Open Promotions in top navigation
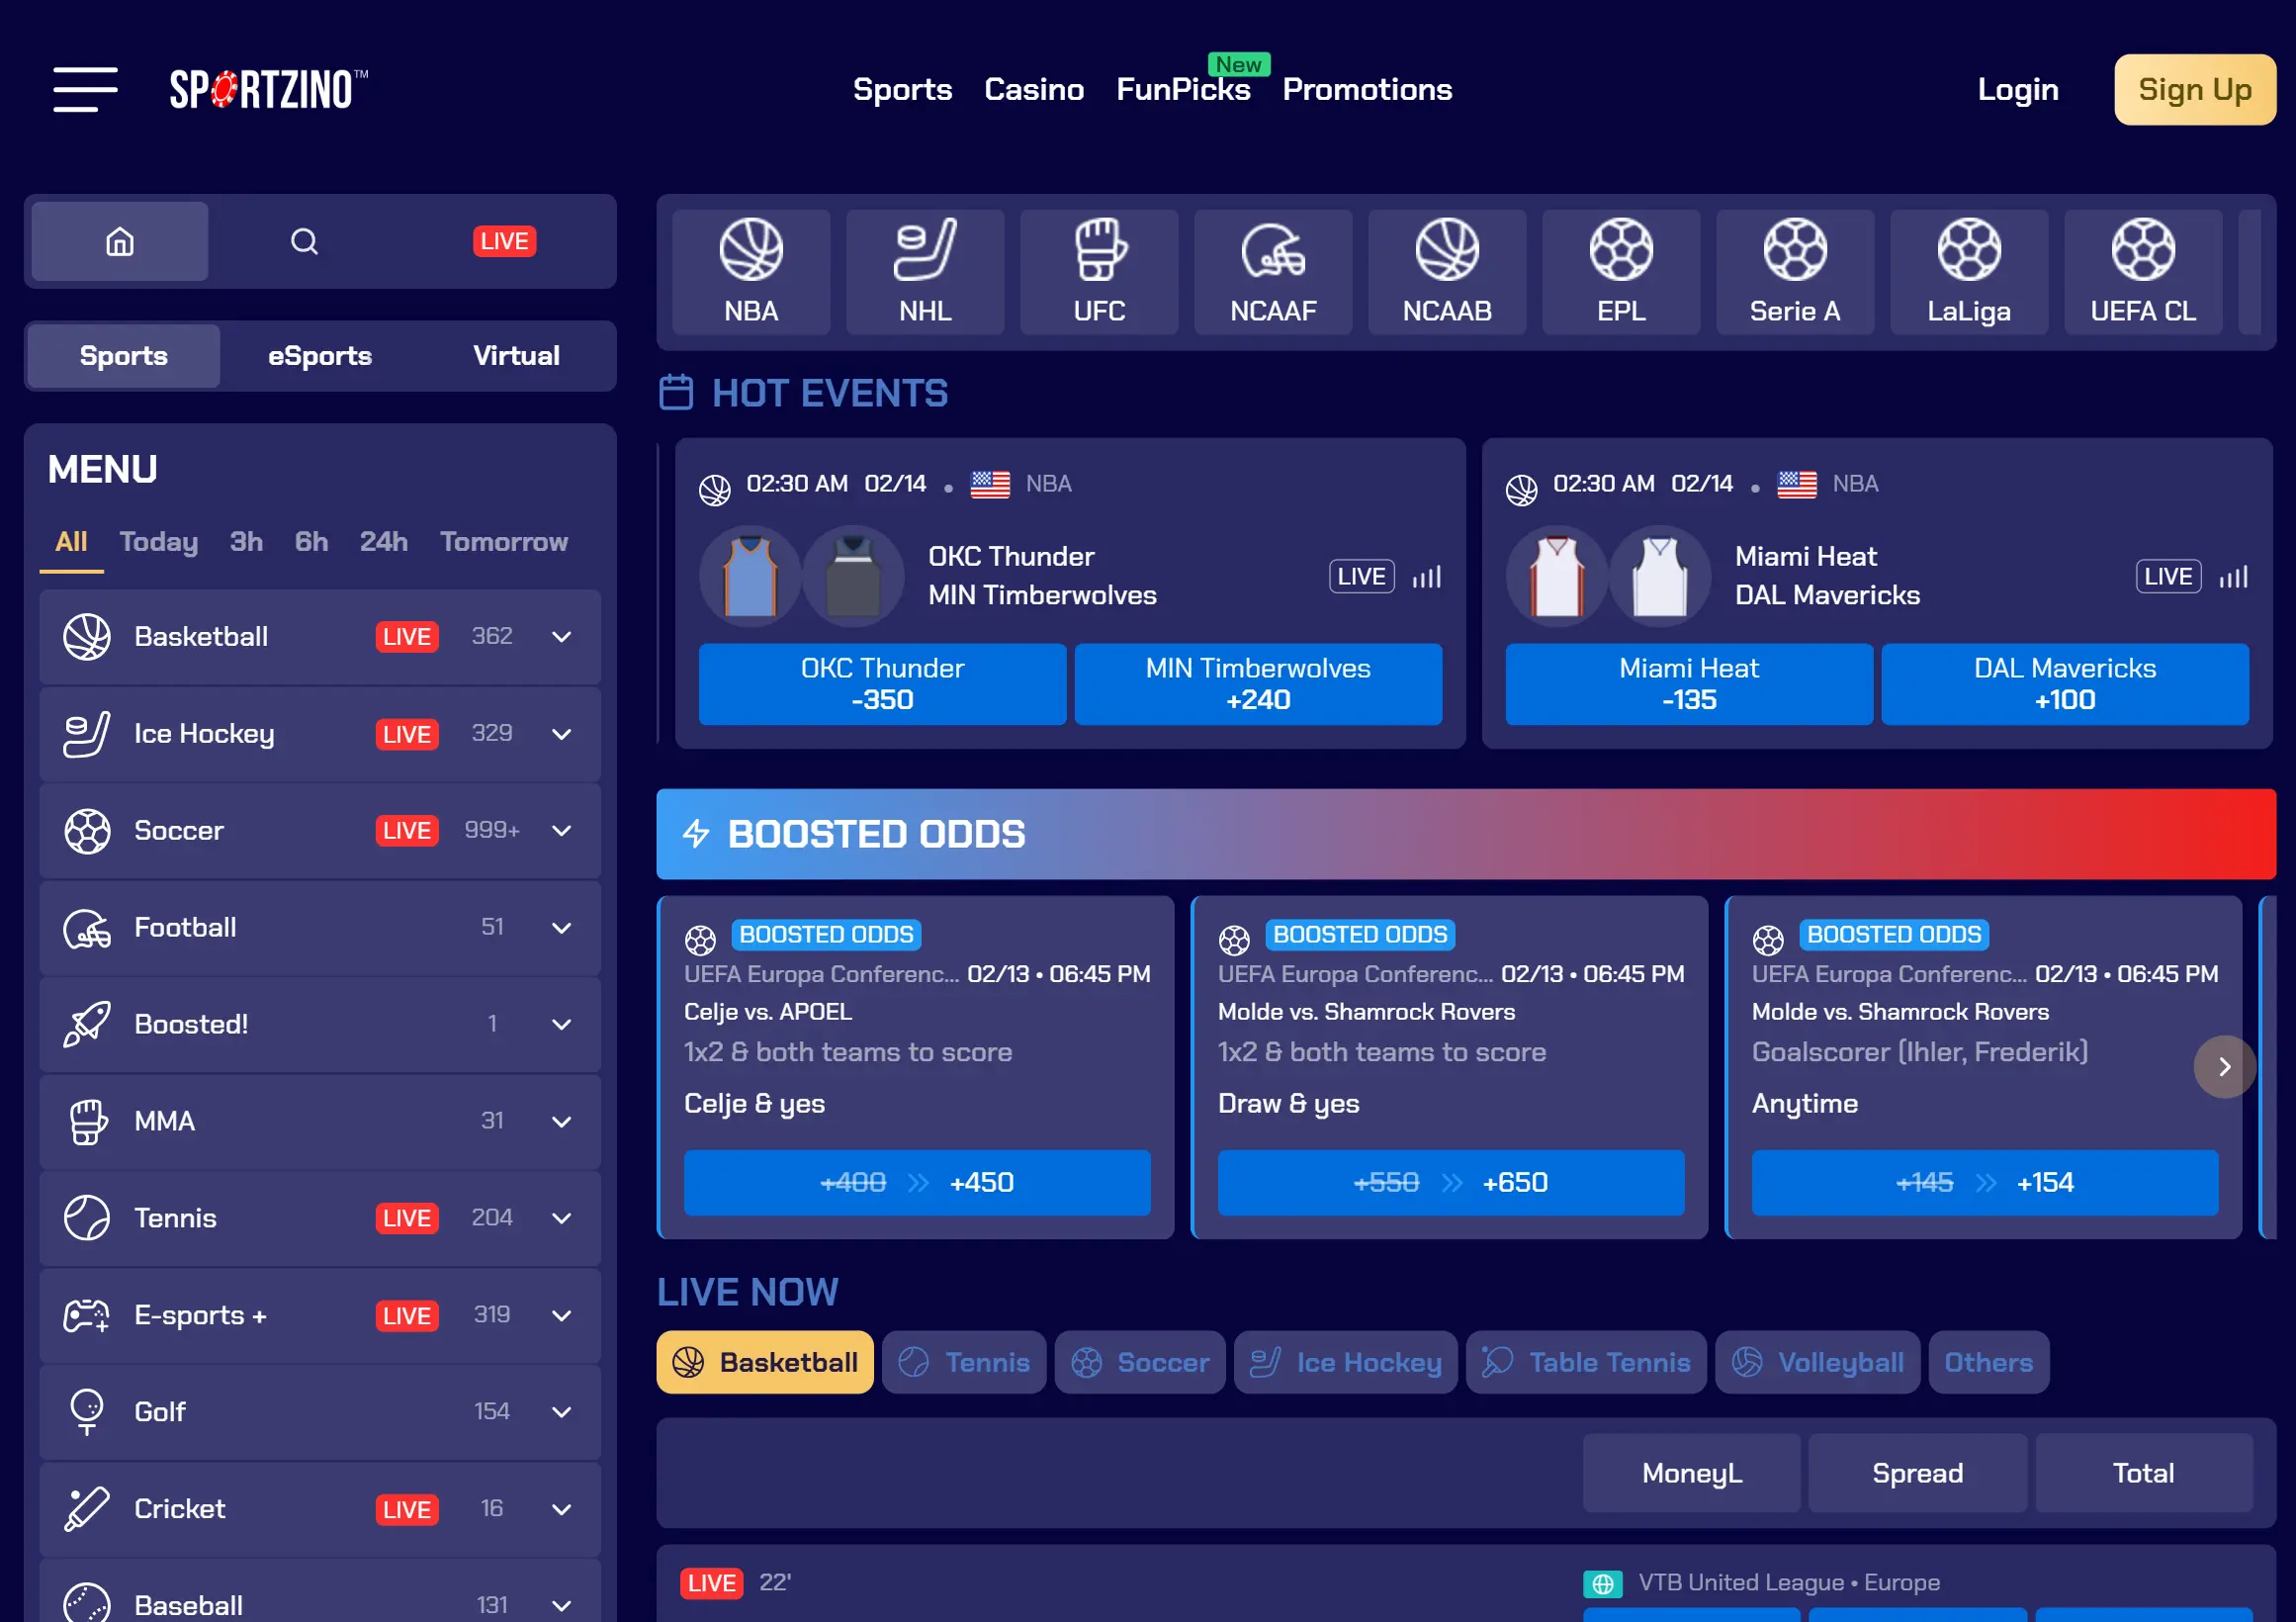 point(1366,90)
